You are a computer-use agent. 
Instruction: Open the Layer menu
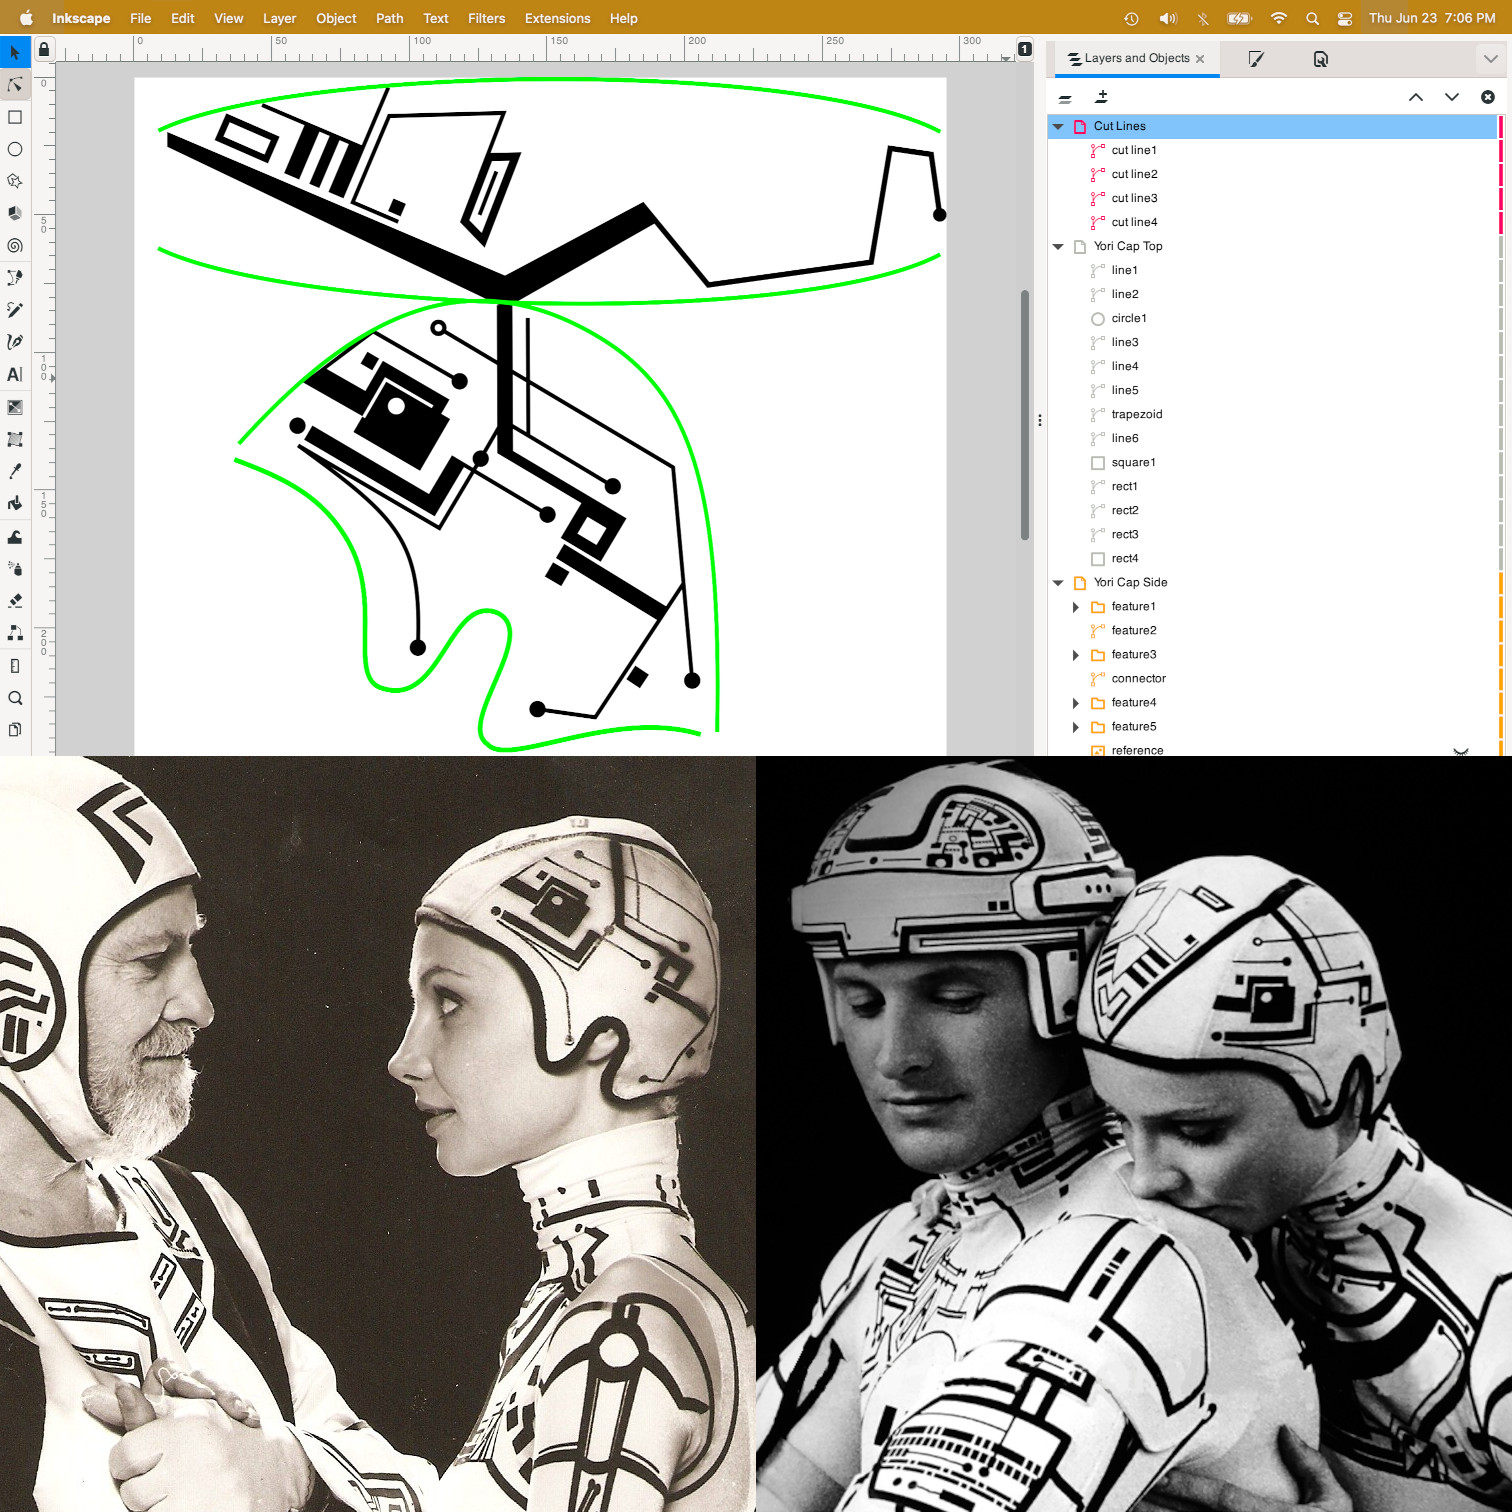click(279, 18)
